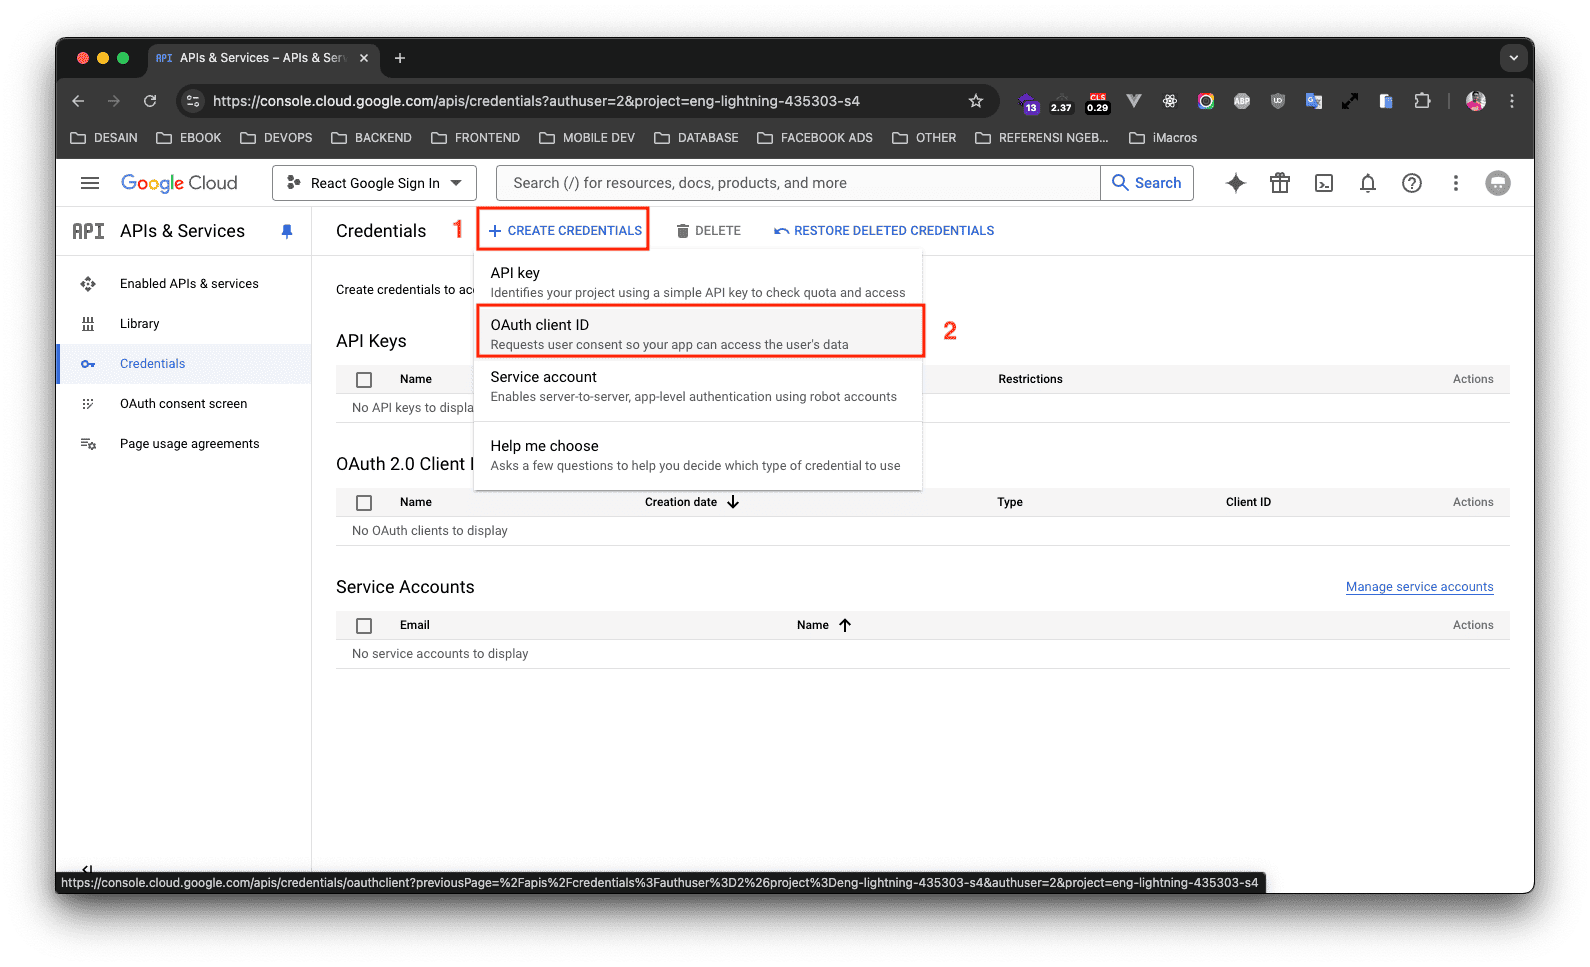The width and height of the screenshot is (1590, 967).
Task: Open Enabled APIs & services page
Action: [189, 284]
